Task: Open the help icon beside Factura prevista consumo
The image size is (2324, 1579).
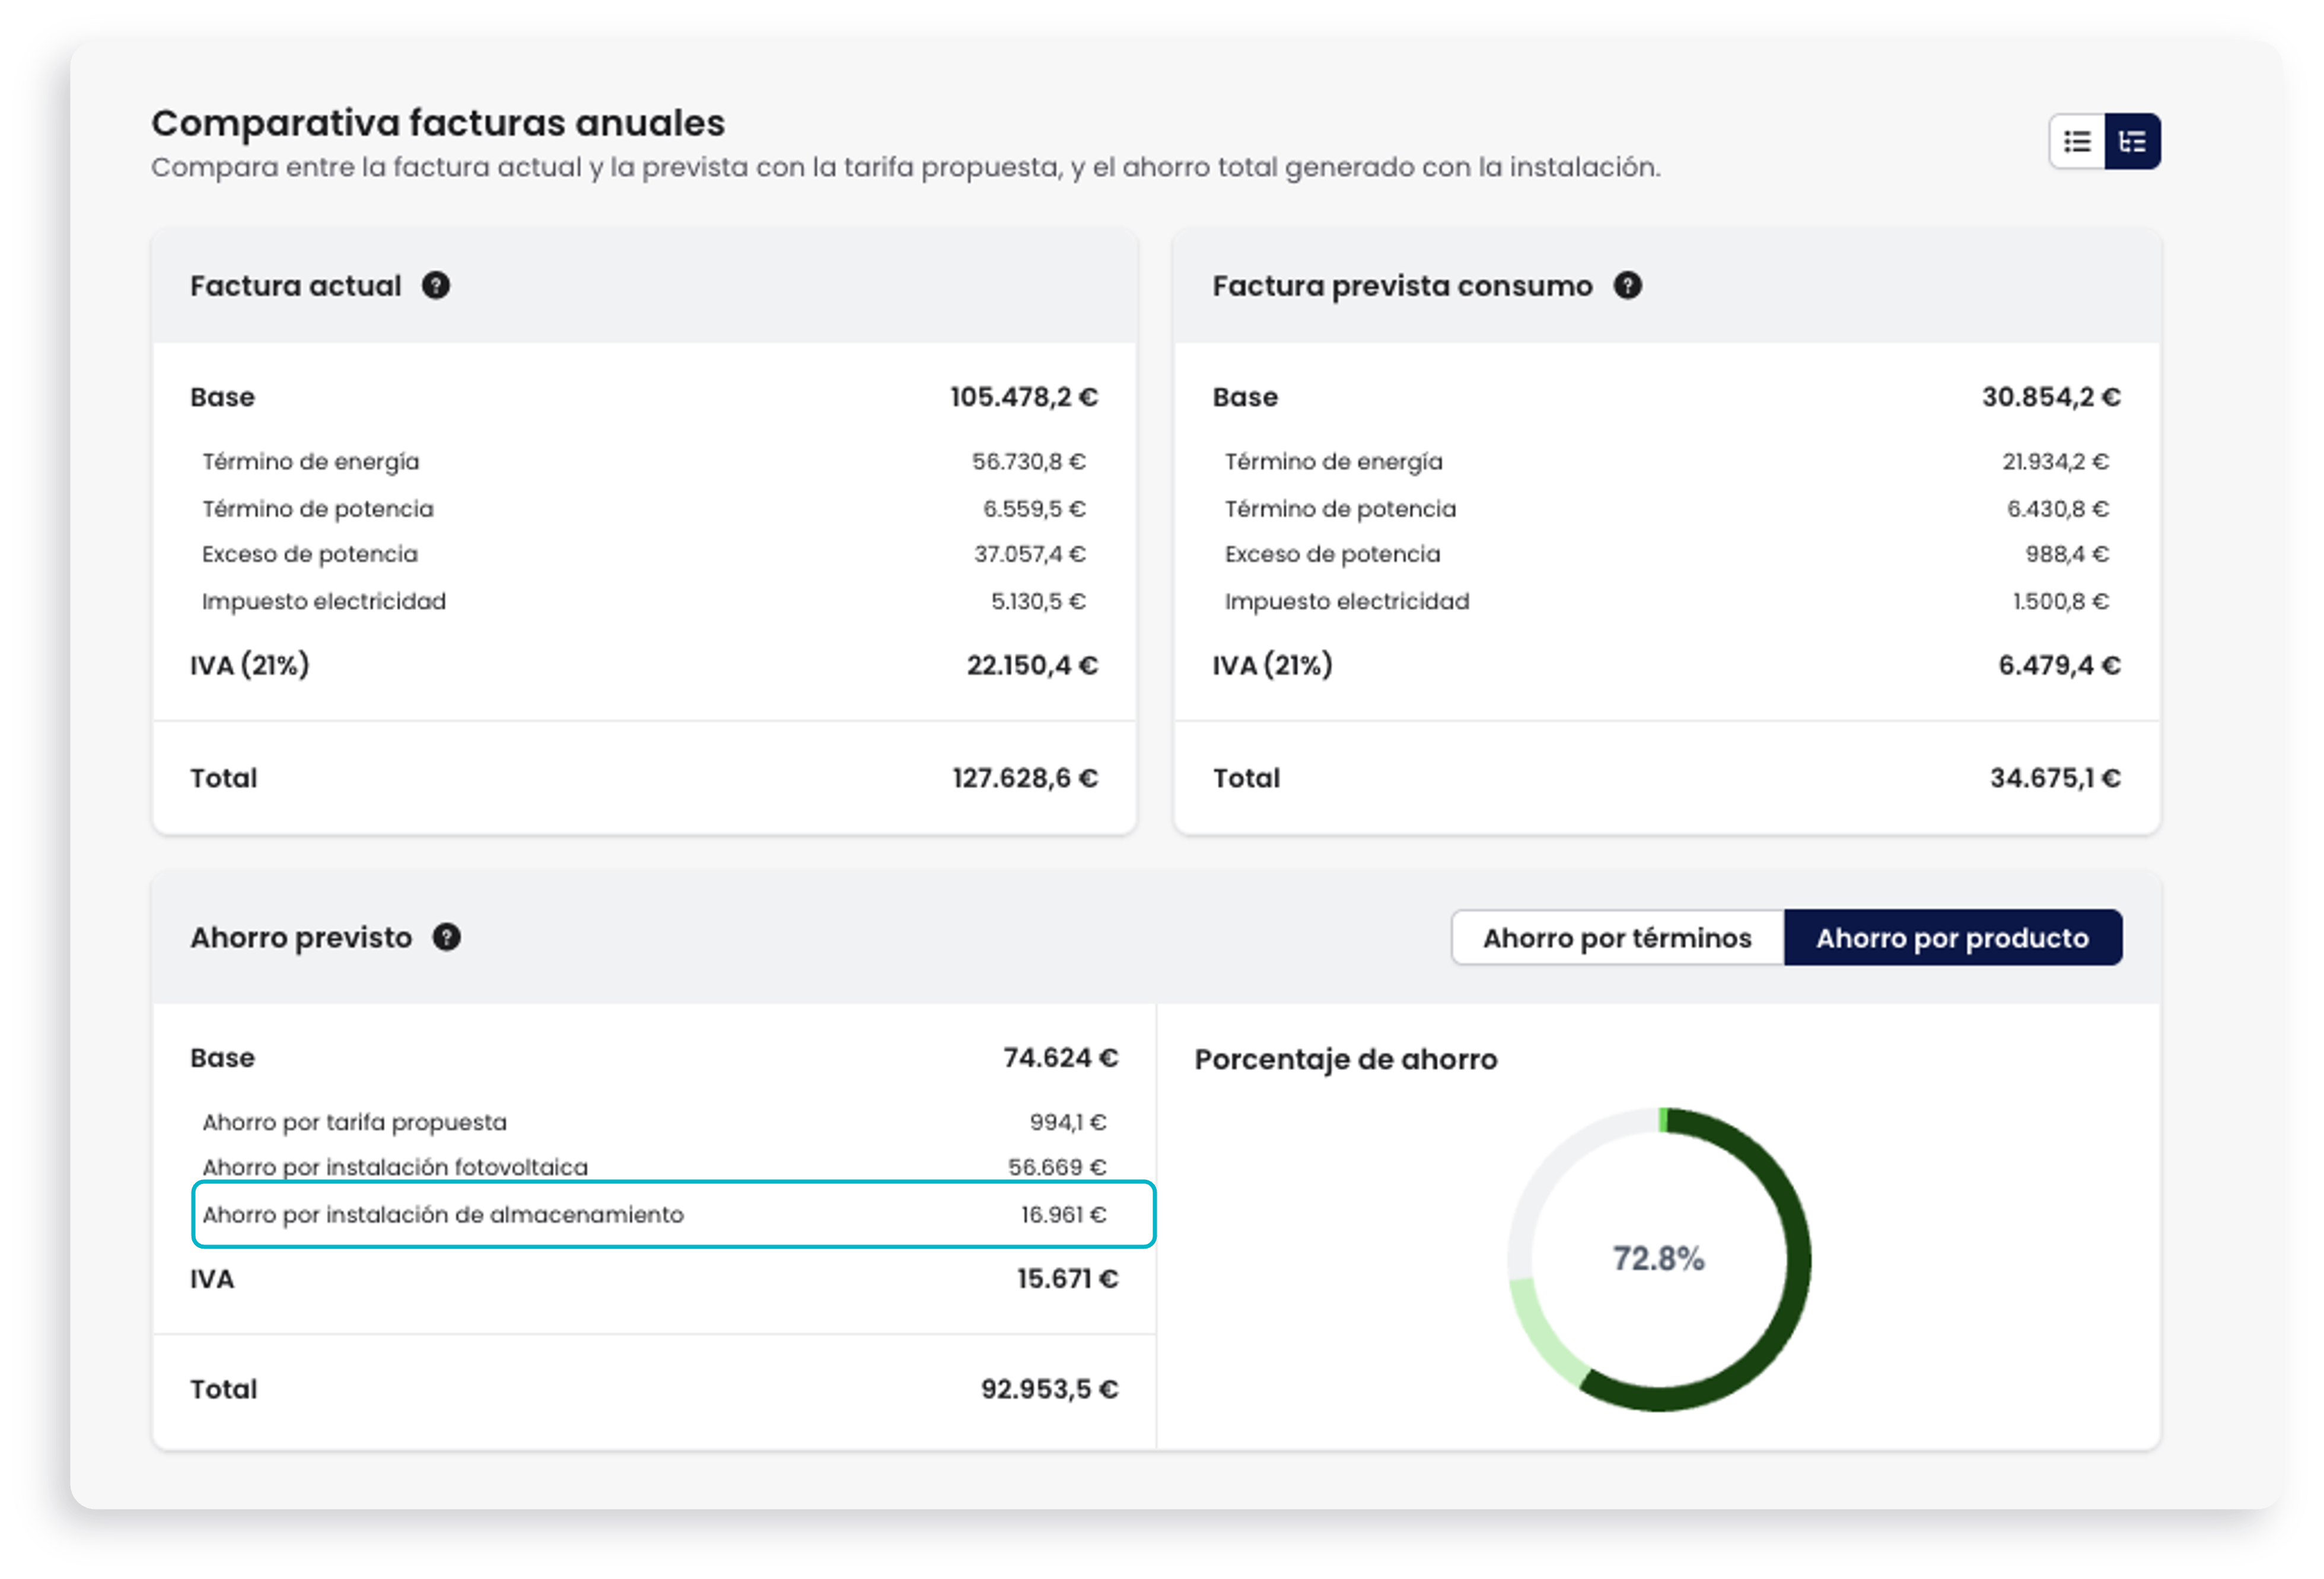Action: (1627, 286)
